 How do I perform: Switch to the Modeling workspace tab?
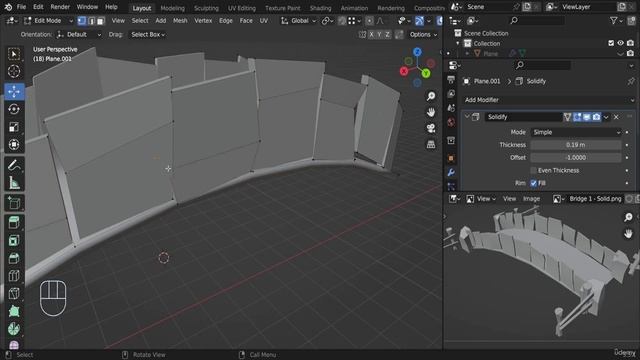[172, 8]
